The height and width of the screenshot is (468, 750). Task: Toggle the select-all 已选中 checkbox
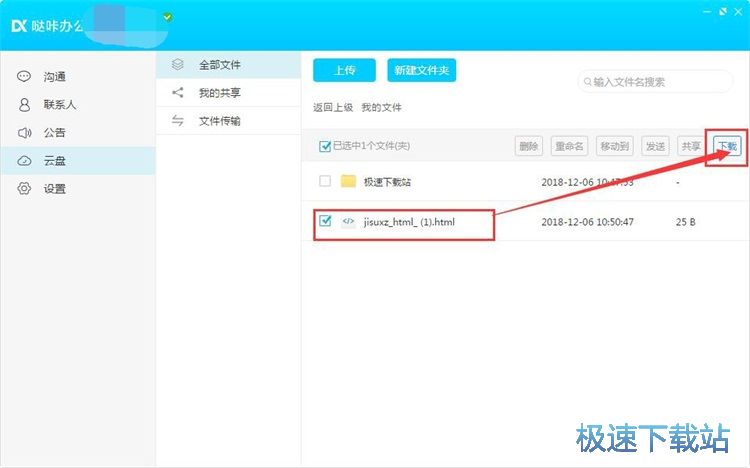click(325, 146)
